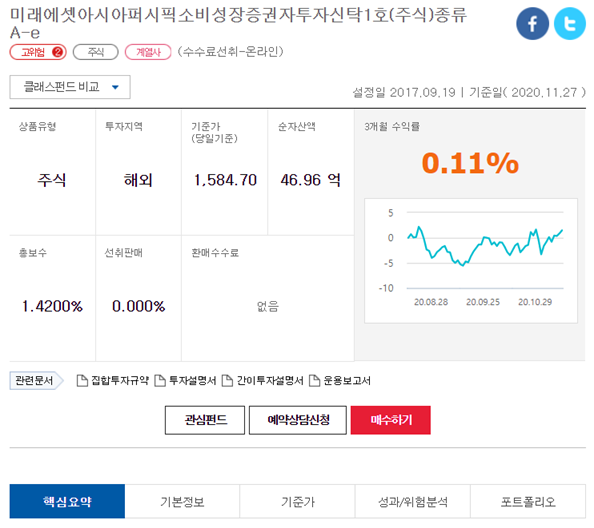This screenshot has width=594, height=528.
Task: Switch to the 기본정보 tab
Action: tap(182, 501)
